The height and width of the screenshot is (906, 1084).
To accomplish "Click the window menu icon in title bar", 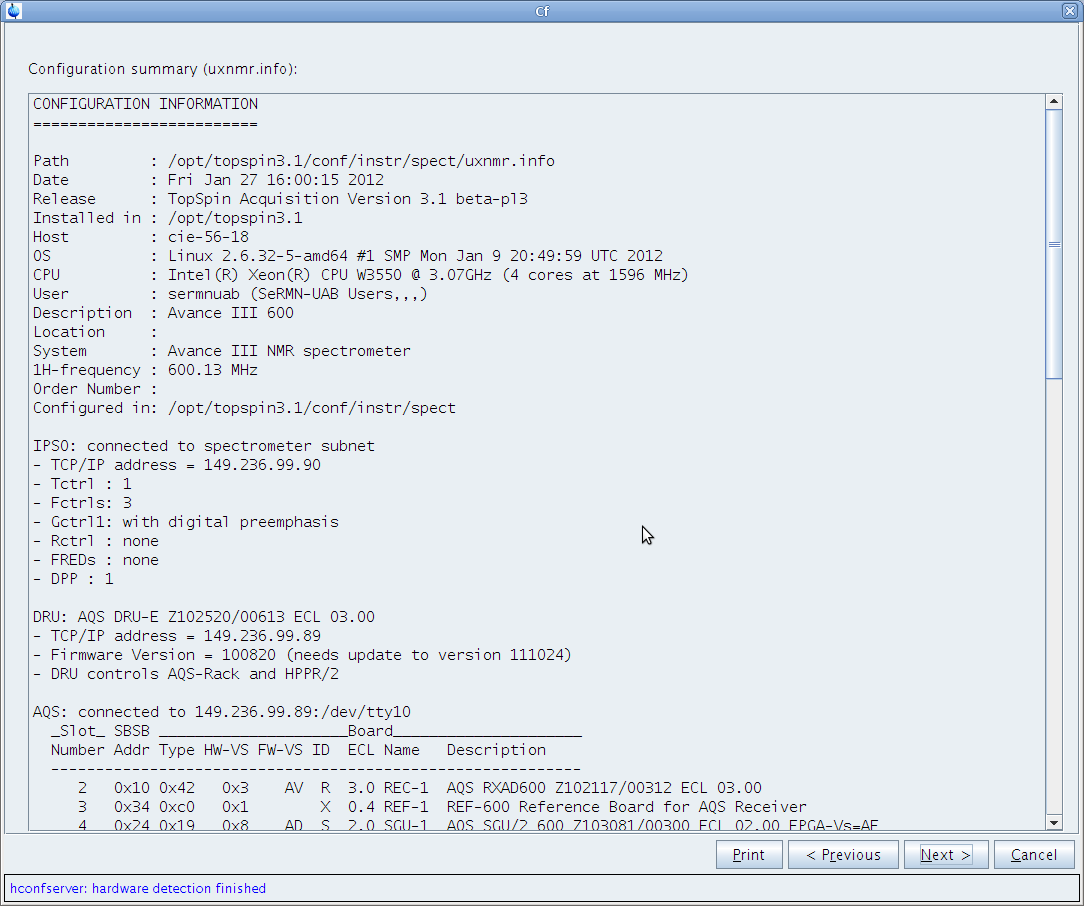I will pyautogui.click(x=13, y=11).
